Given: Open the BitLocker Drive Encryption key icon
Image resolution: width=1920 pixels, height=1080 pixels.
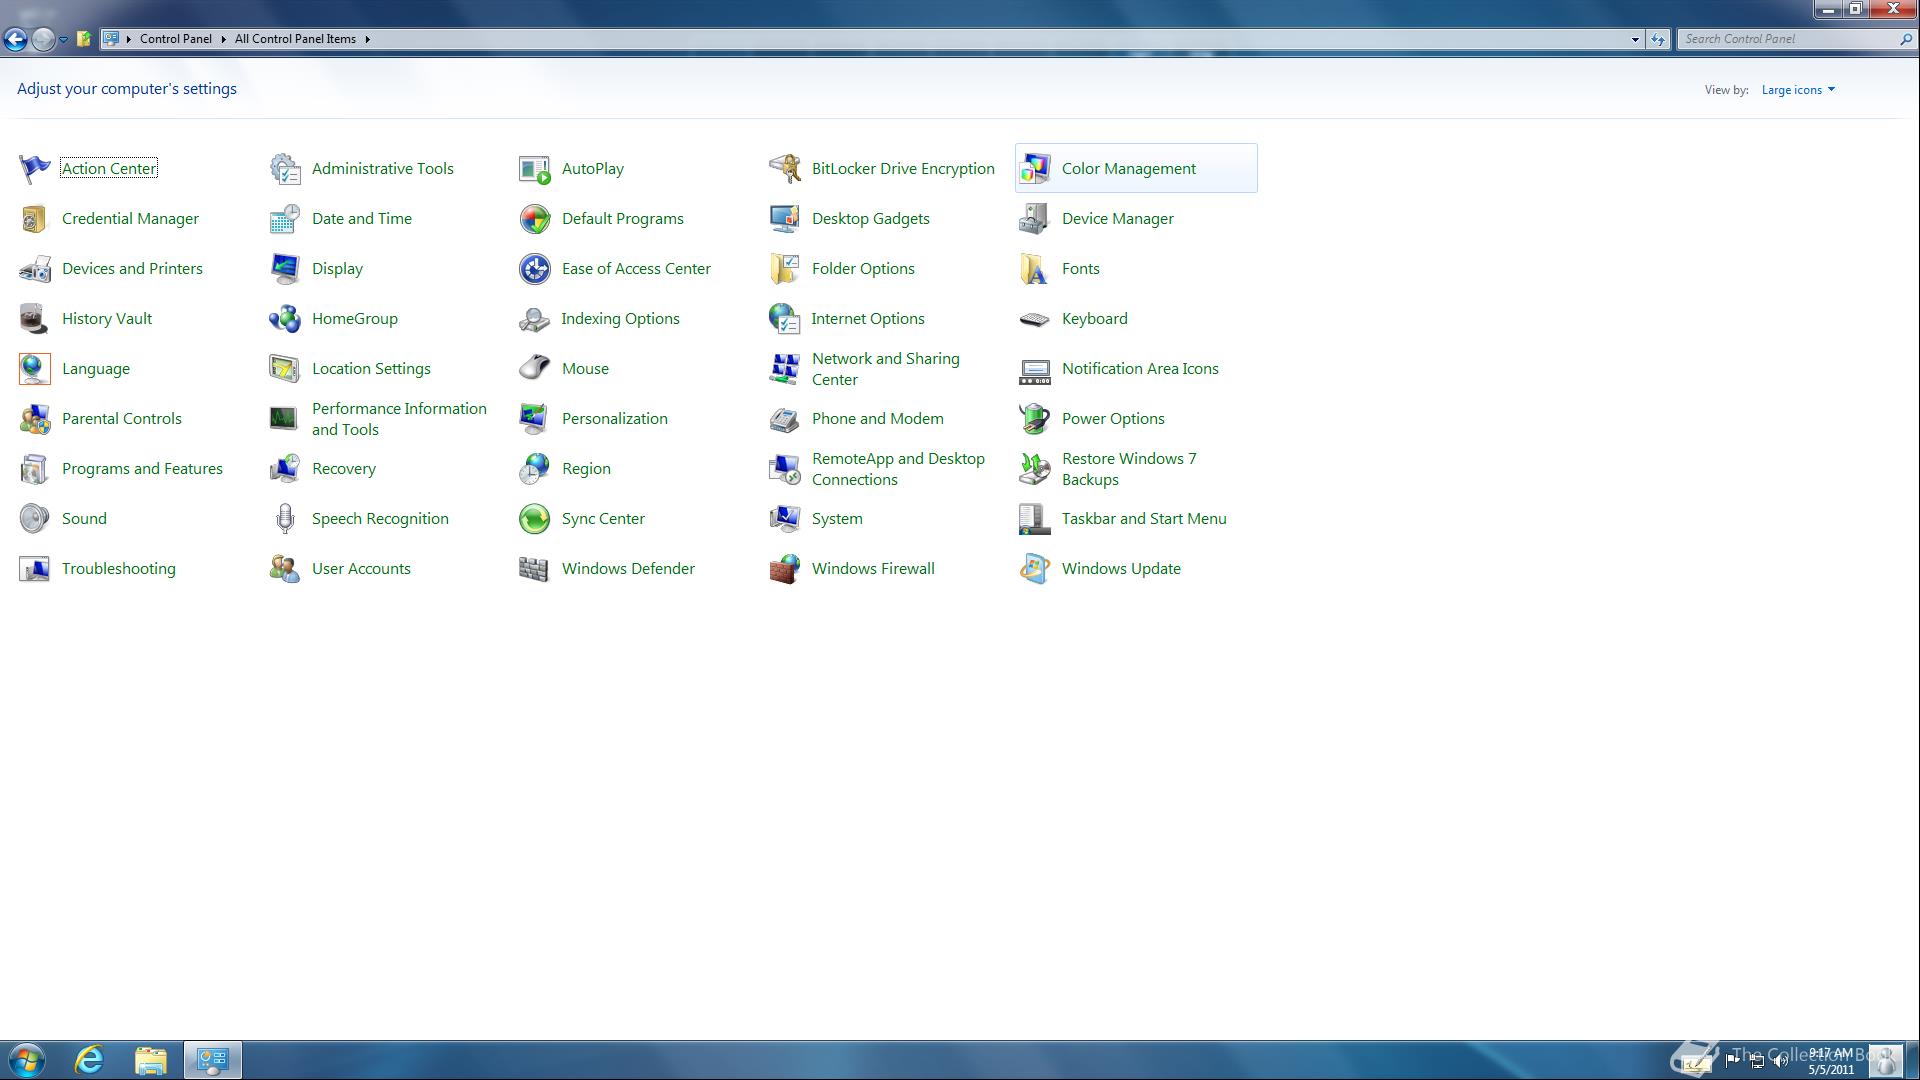Looking at the screenshot, I should pyautogui.click(x=784, y=169).
